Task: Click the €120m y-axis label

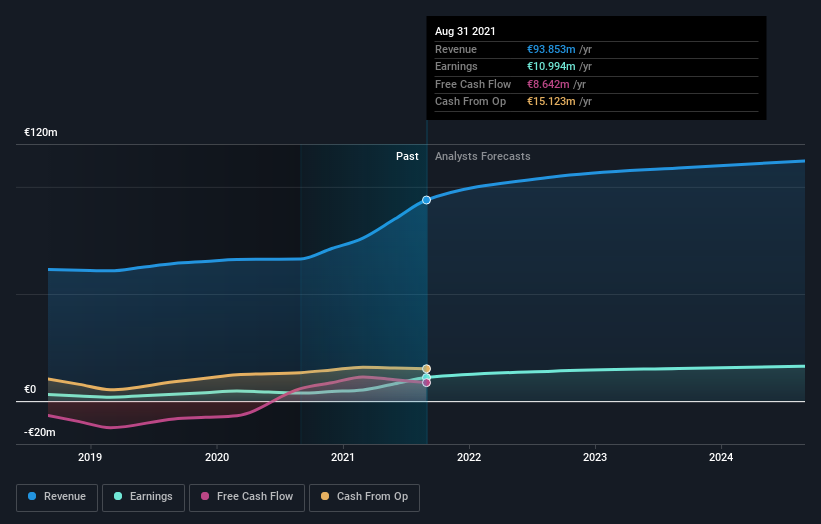Action: click(x=40, y=132)
